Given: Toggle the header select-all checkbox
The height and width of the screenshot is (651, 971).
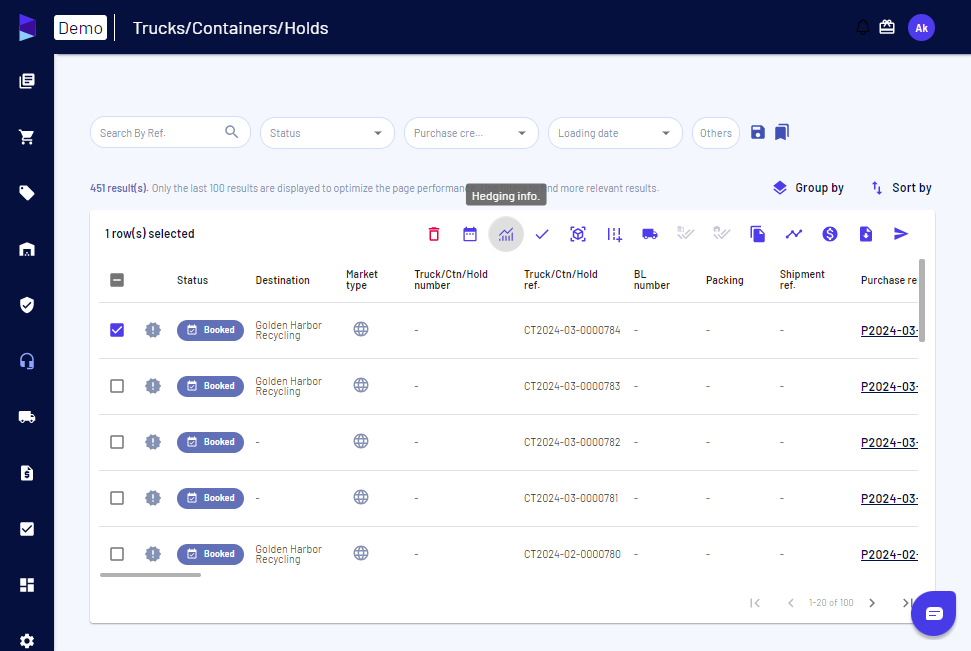Looking at the screenshot, I should 117,280.
